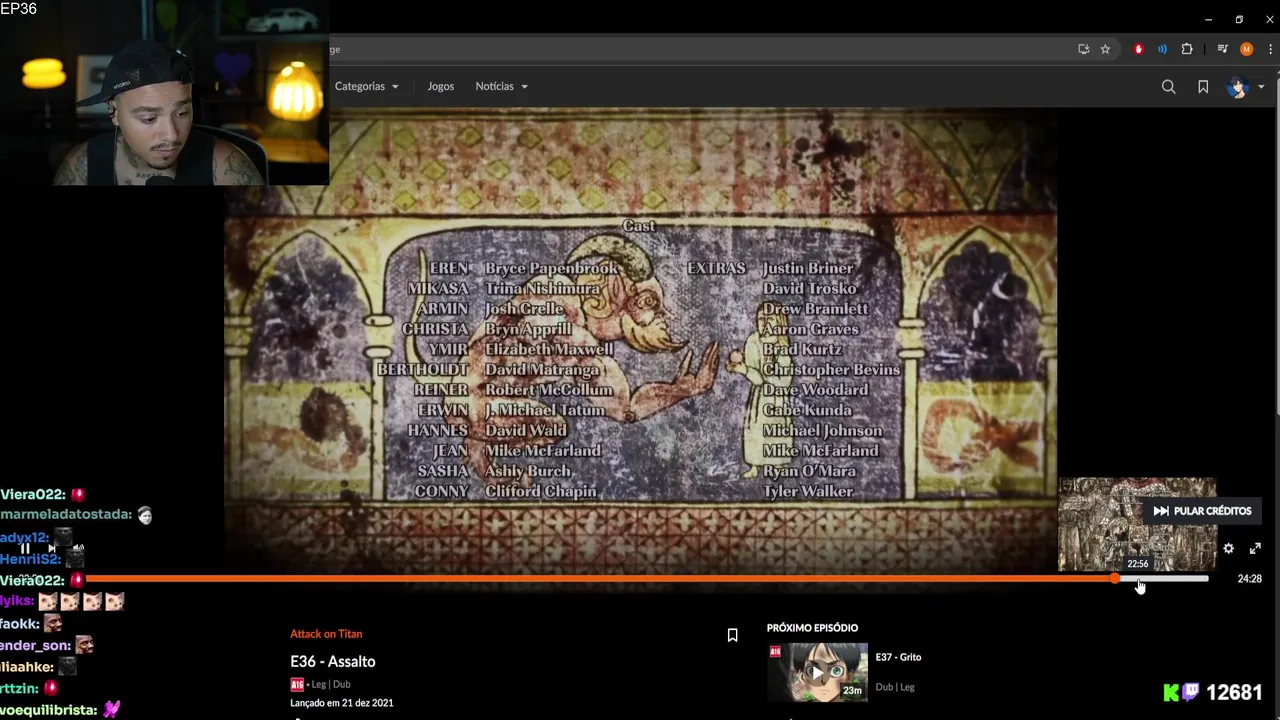
Task: Bookmark this page with the star icon
Action: point(1105,49)
